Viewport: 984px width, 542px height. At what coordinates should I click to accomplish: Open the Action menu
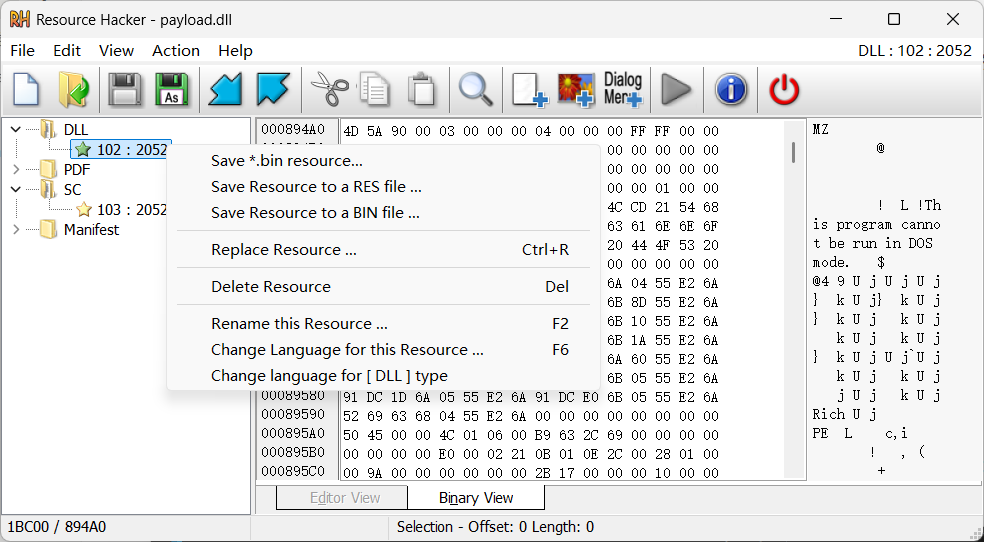click(x=176, y=51)
